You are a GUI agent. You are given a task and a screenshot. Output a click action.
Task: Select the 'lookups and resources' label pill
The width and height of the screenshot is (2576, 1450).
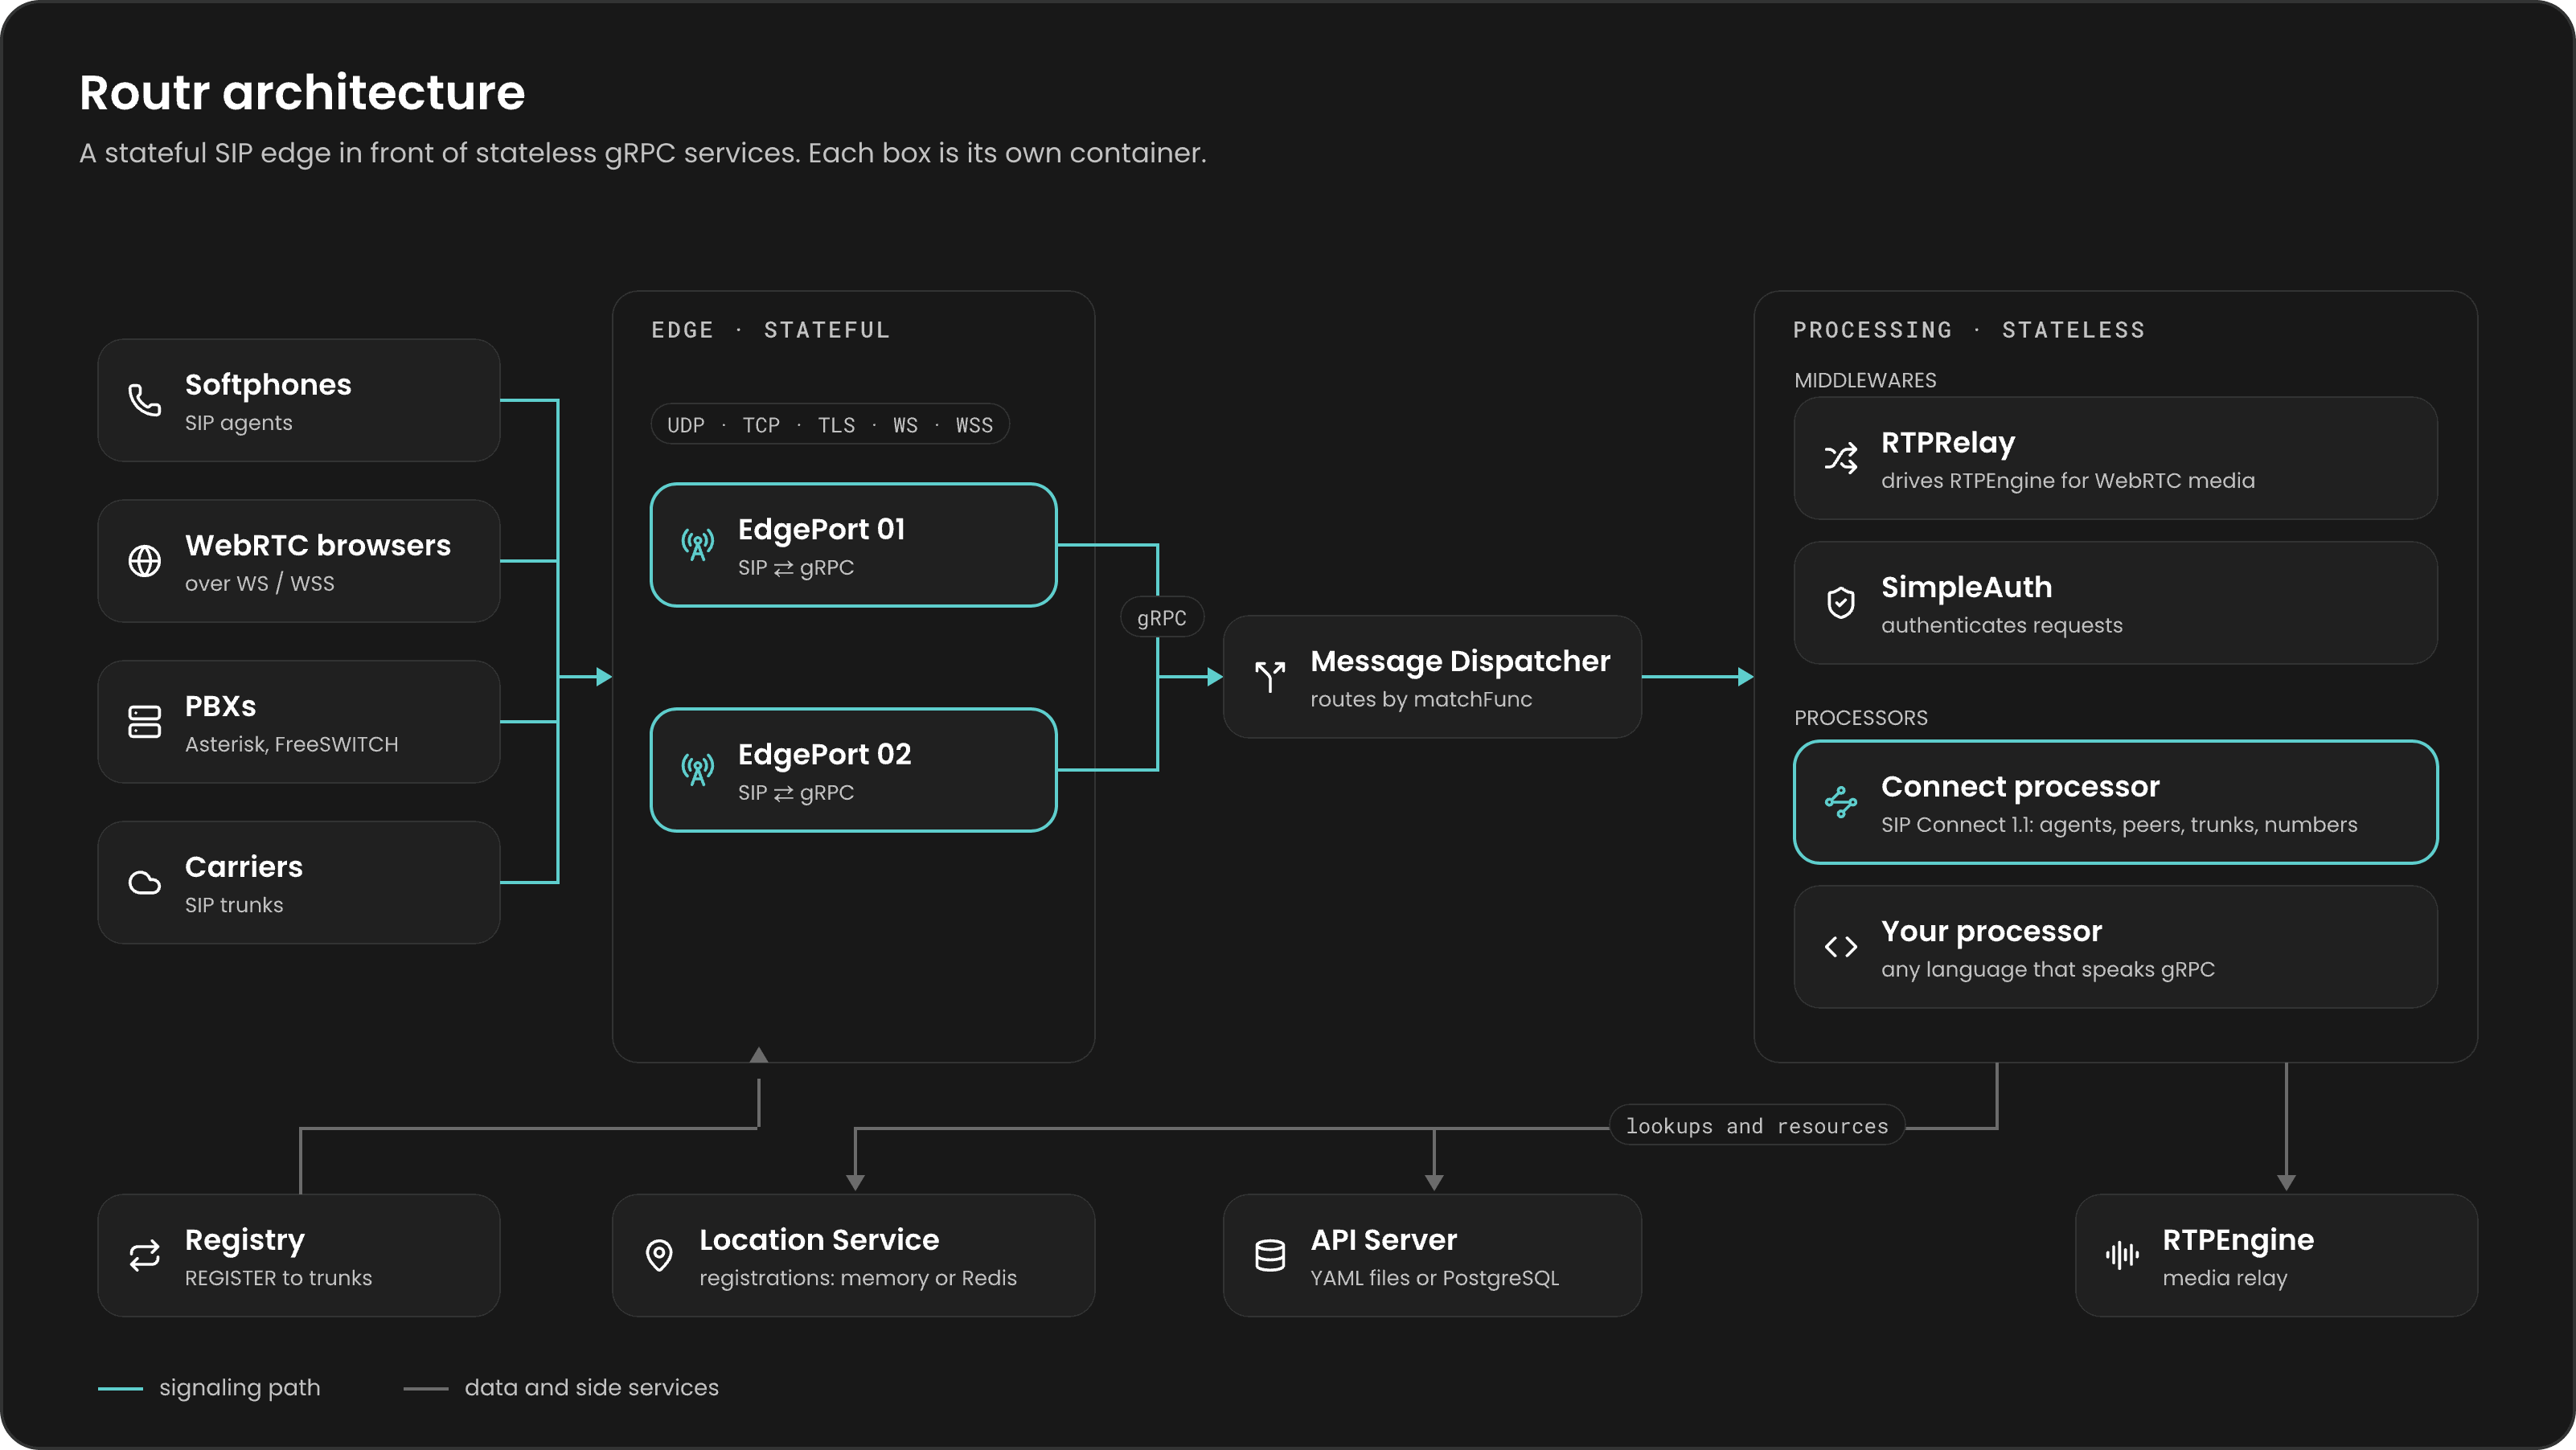click(x=1757, y=1126)
